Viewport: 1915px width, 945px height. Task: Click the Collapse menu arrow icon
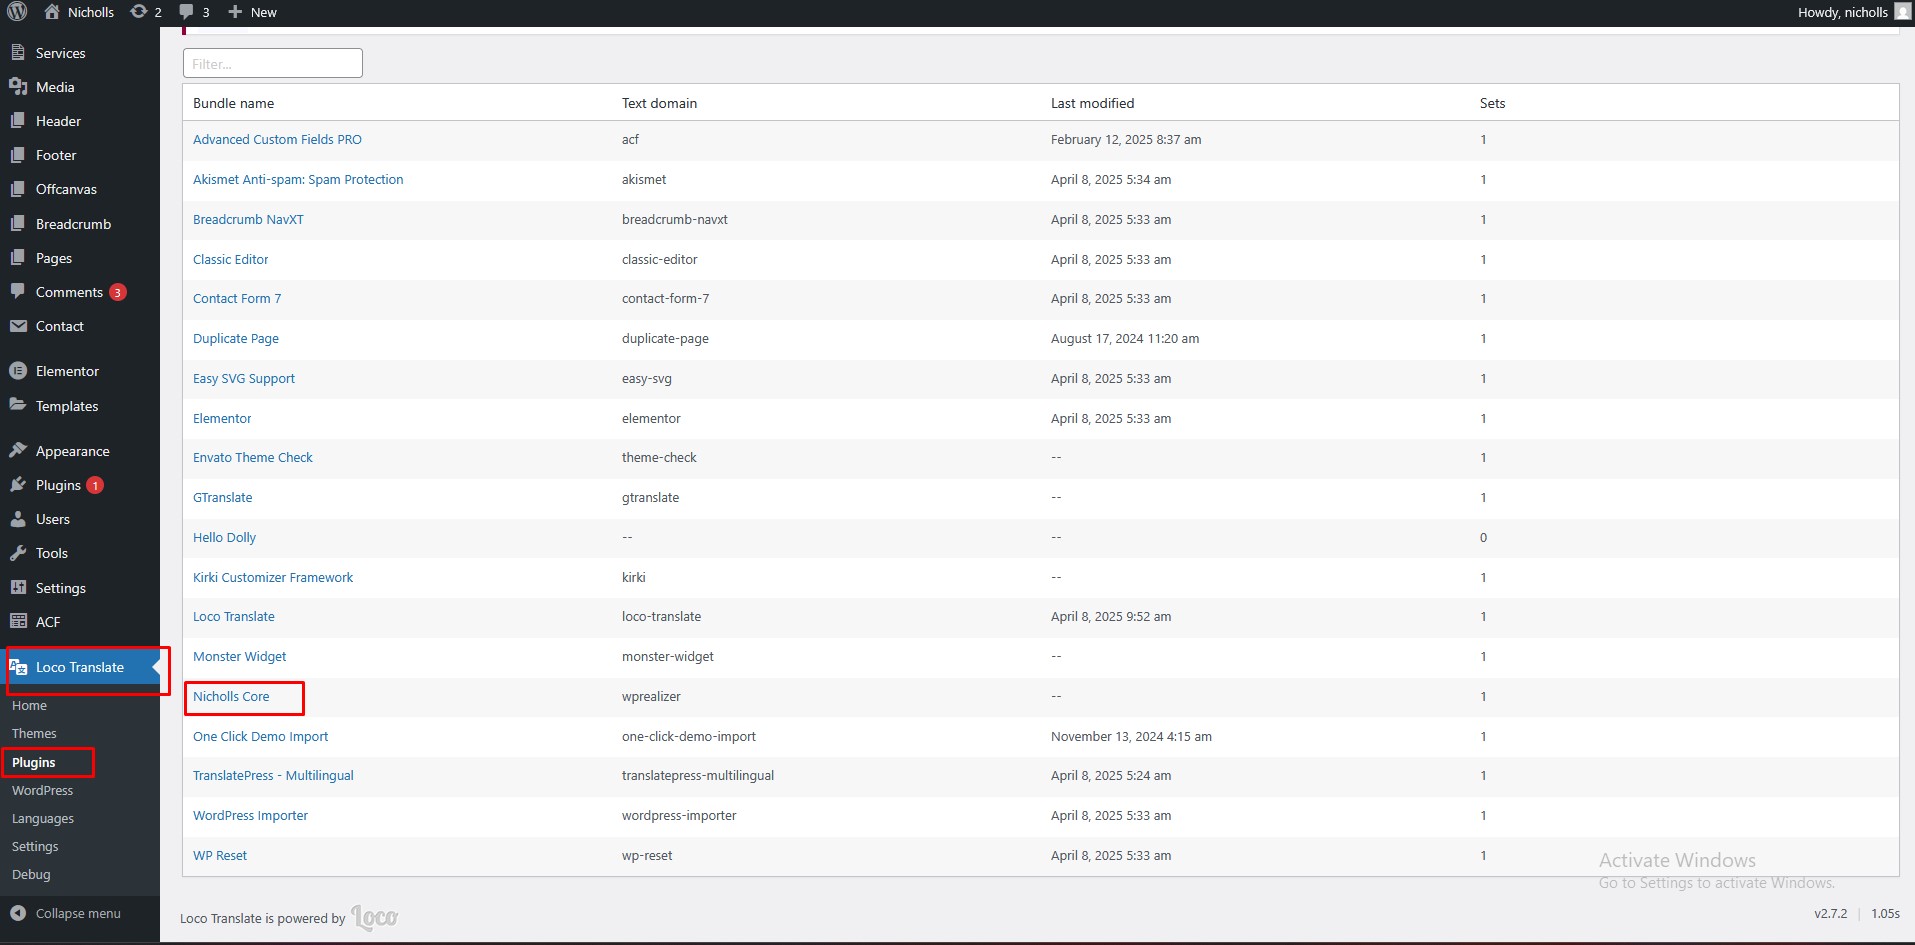[x=18, y=913]
